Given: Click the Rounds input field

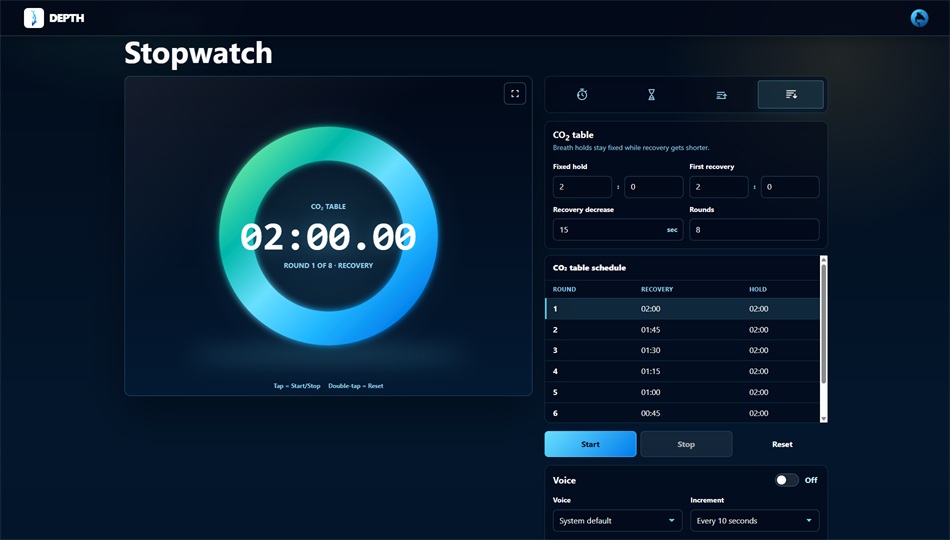Looking at the screenshot, I should click(754, 230).
